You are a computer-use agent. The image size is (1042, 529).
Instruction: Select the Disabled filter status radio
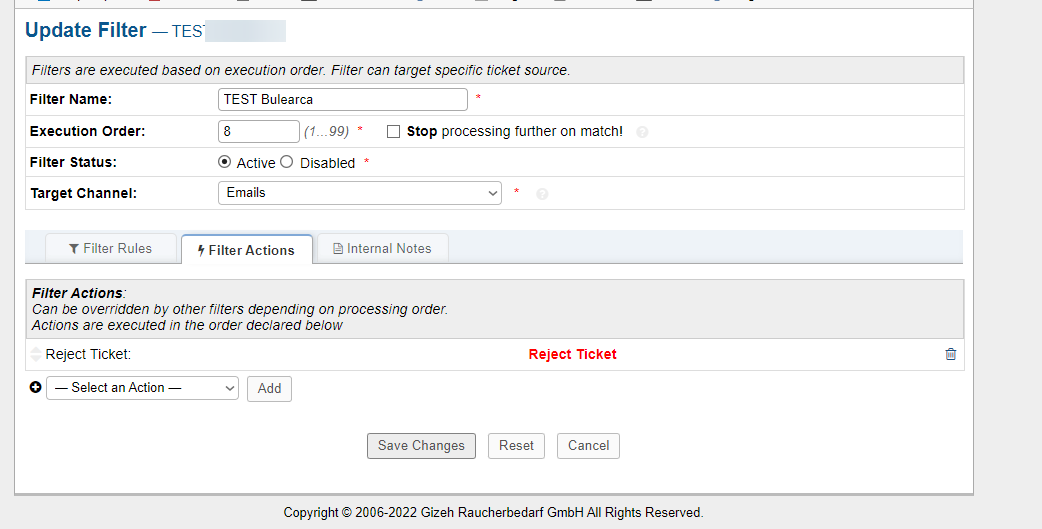286,162
